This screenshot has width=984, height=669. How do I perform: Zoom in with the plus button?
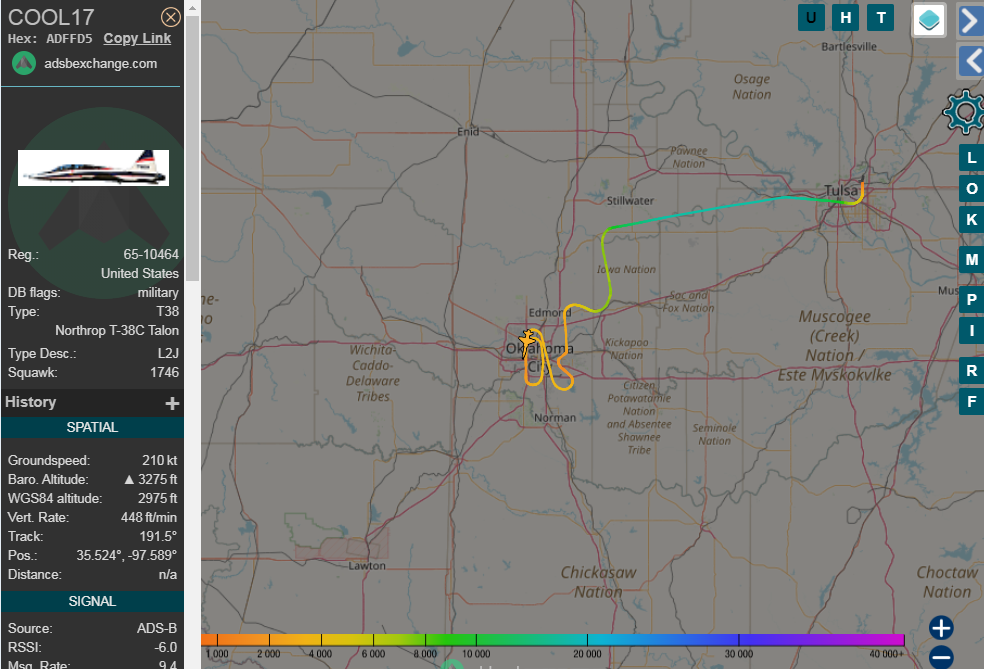coord(941,628)
